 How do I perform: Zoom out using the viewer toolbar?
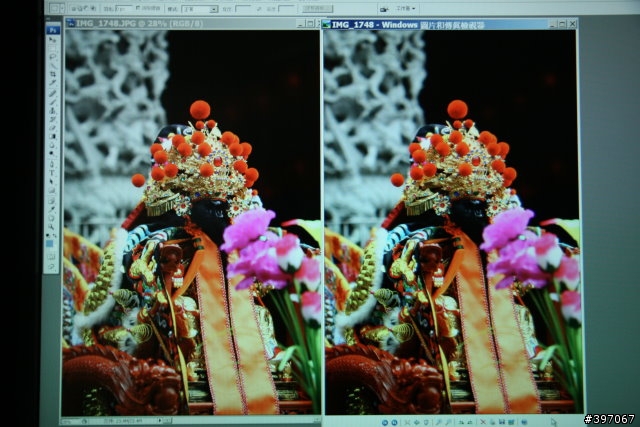[x=447, y=422]
